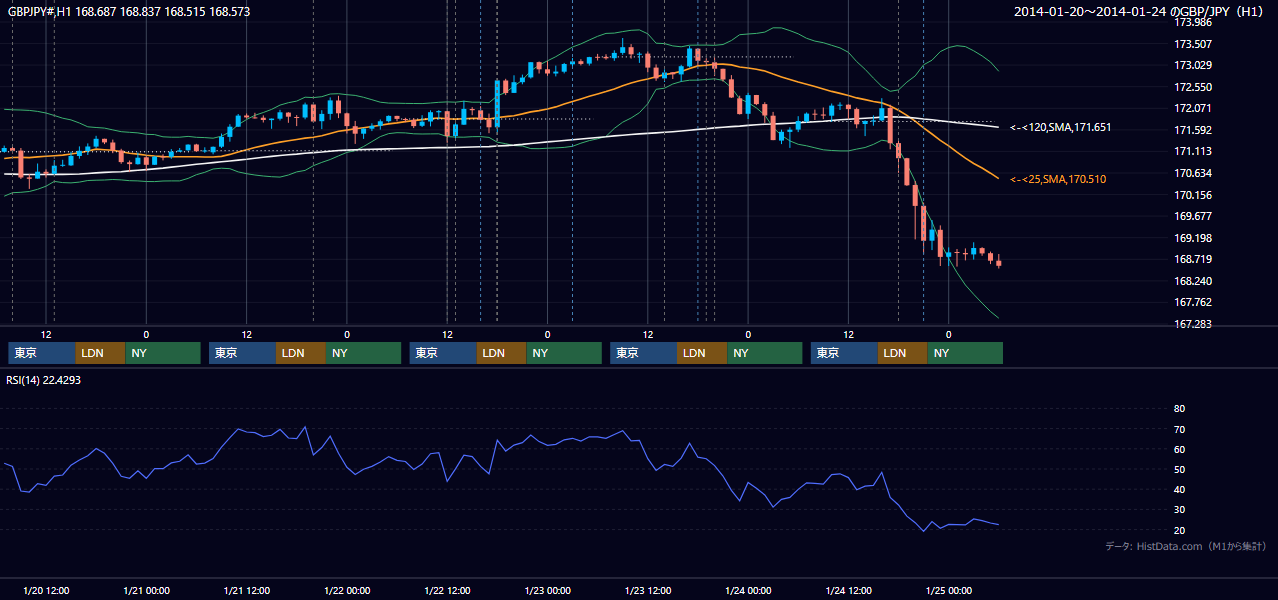This screenshot has height=600, width=1278.
Task: Click the 120 SMA label reading 171.651
Action: point(1060,128)
